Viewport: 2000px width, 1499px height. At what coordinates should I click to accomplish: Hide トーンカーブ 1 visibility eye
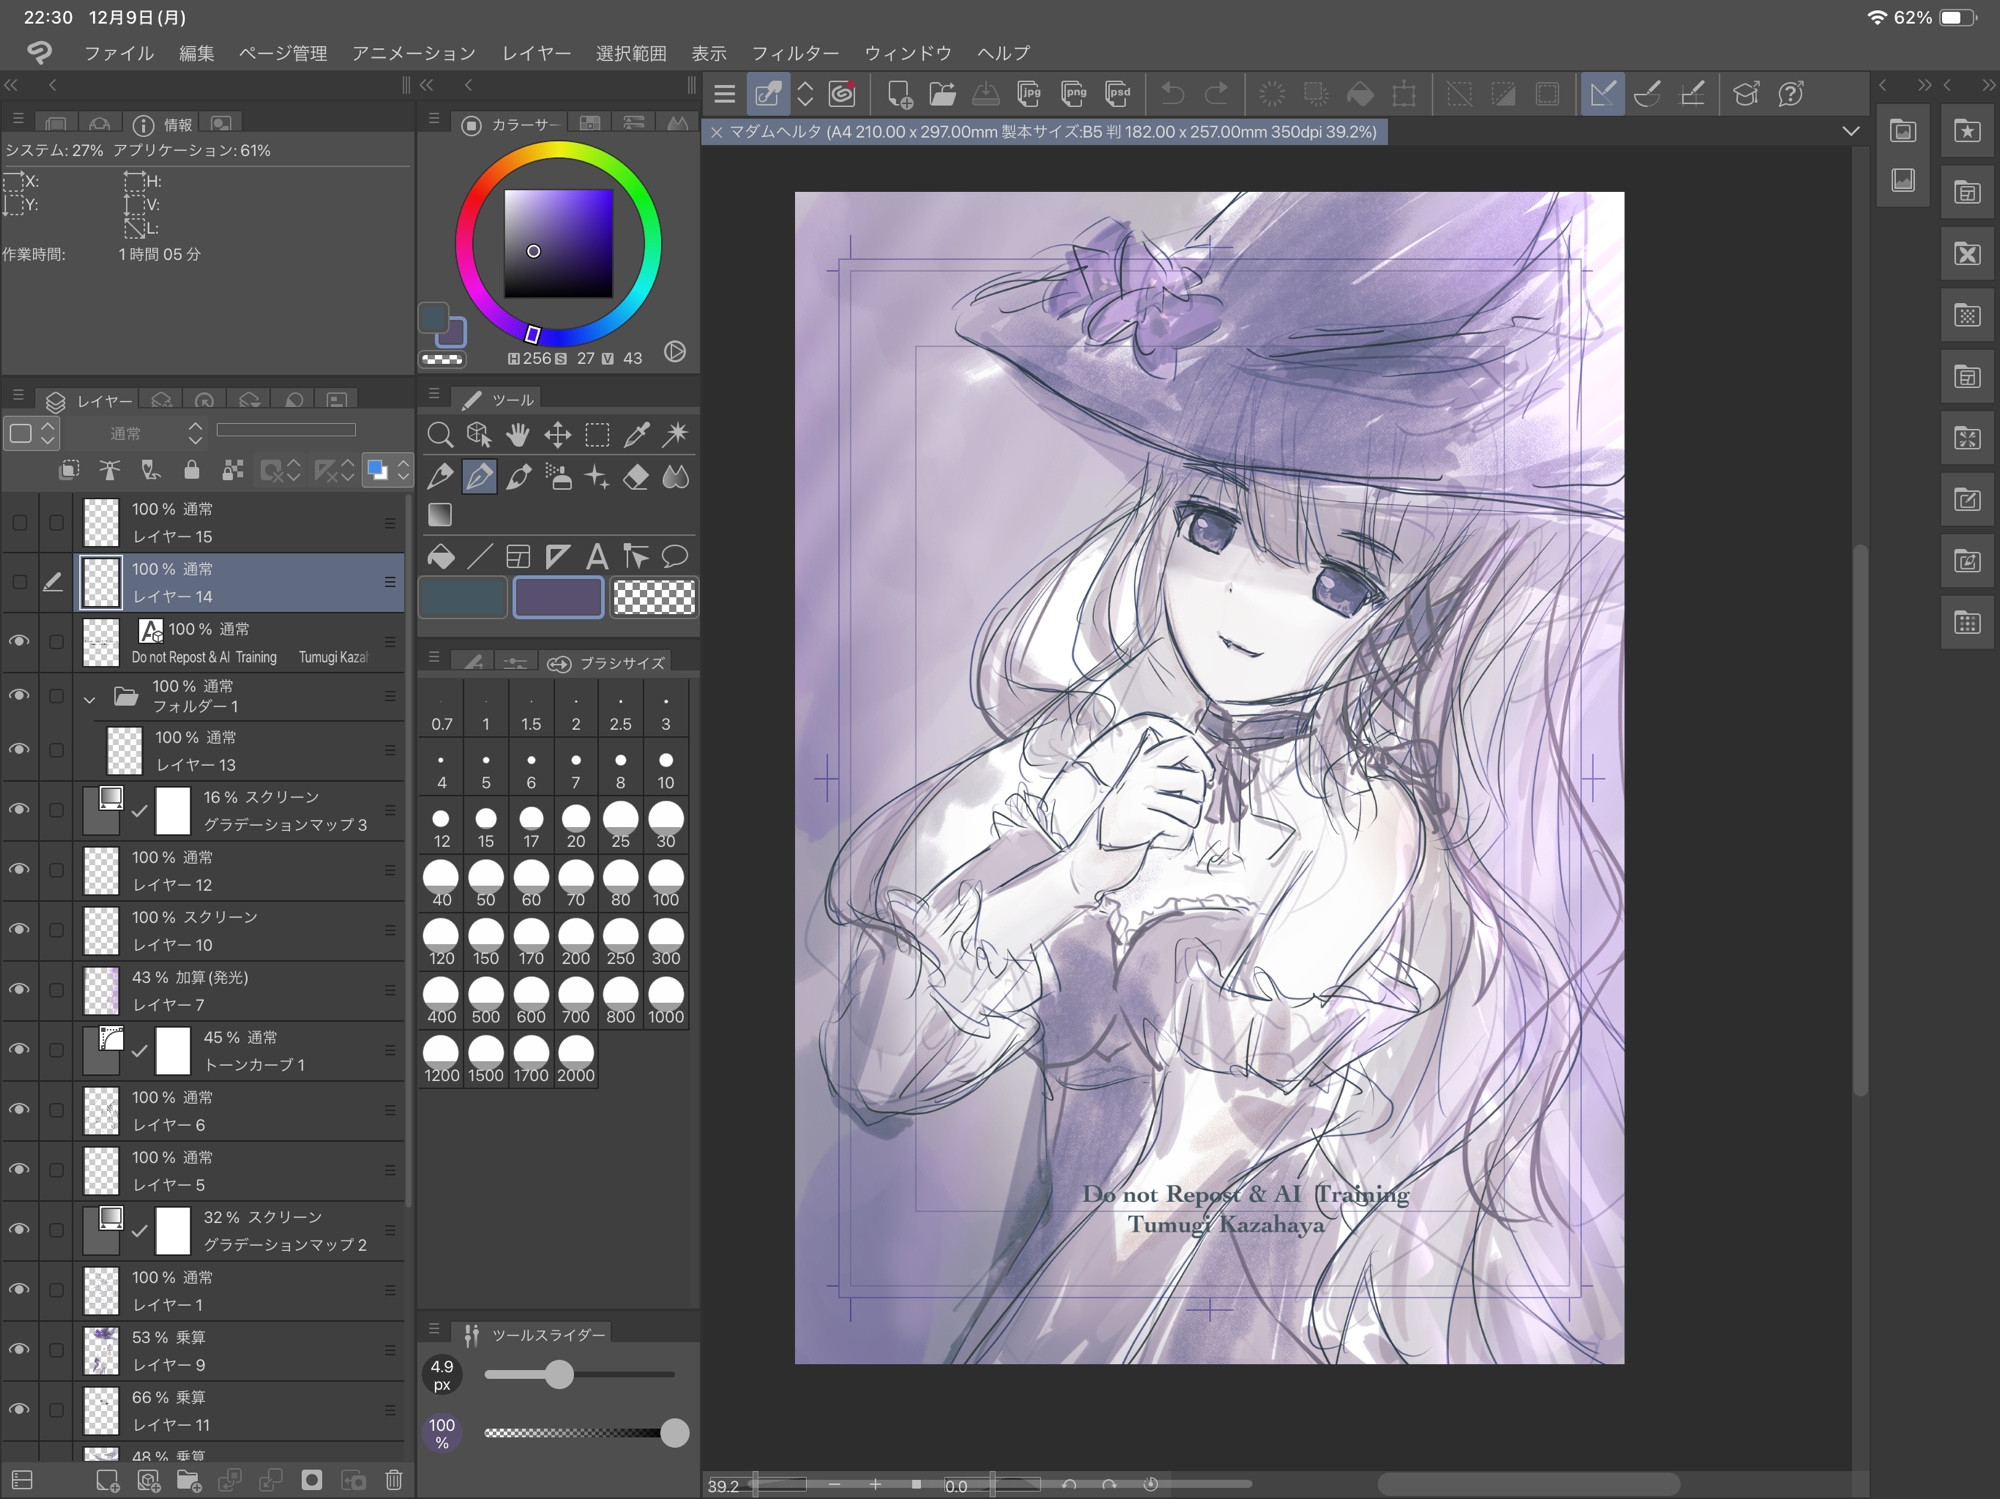point(19,1049)
